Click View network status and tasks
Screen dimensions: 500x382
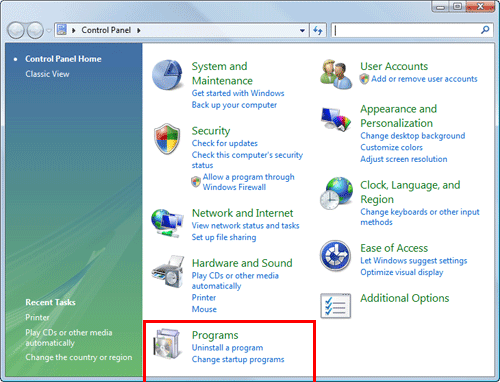(x=245, y=226)
